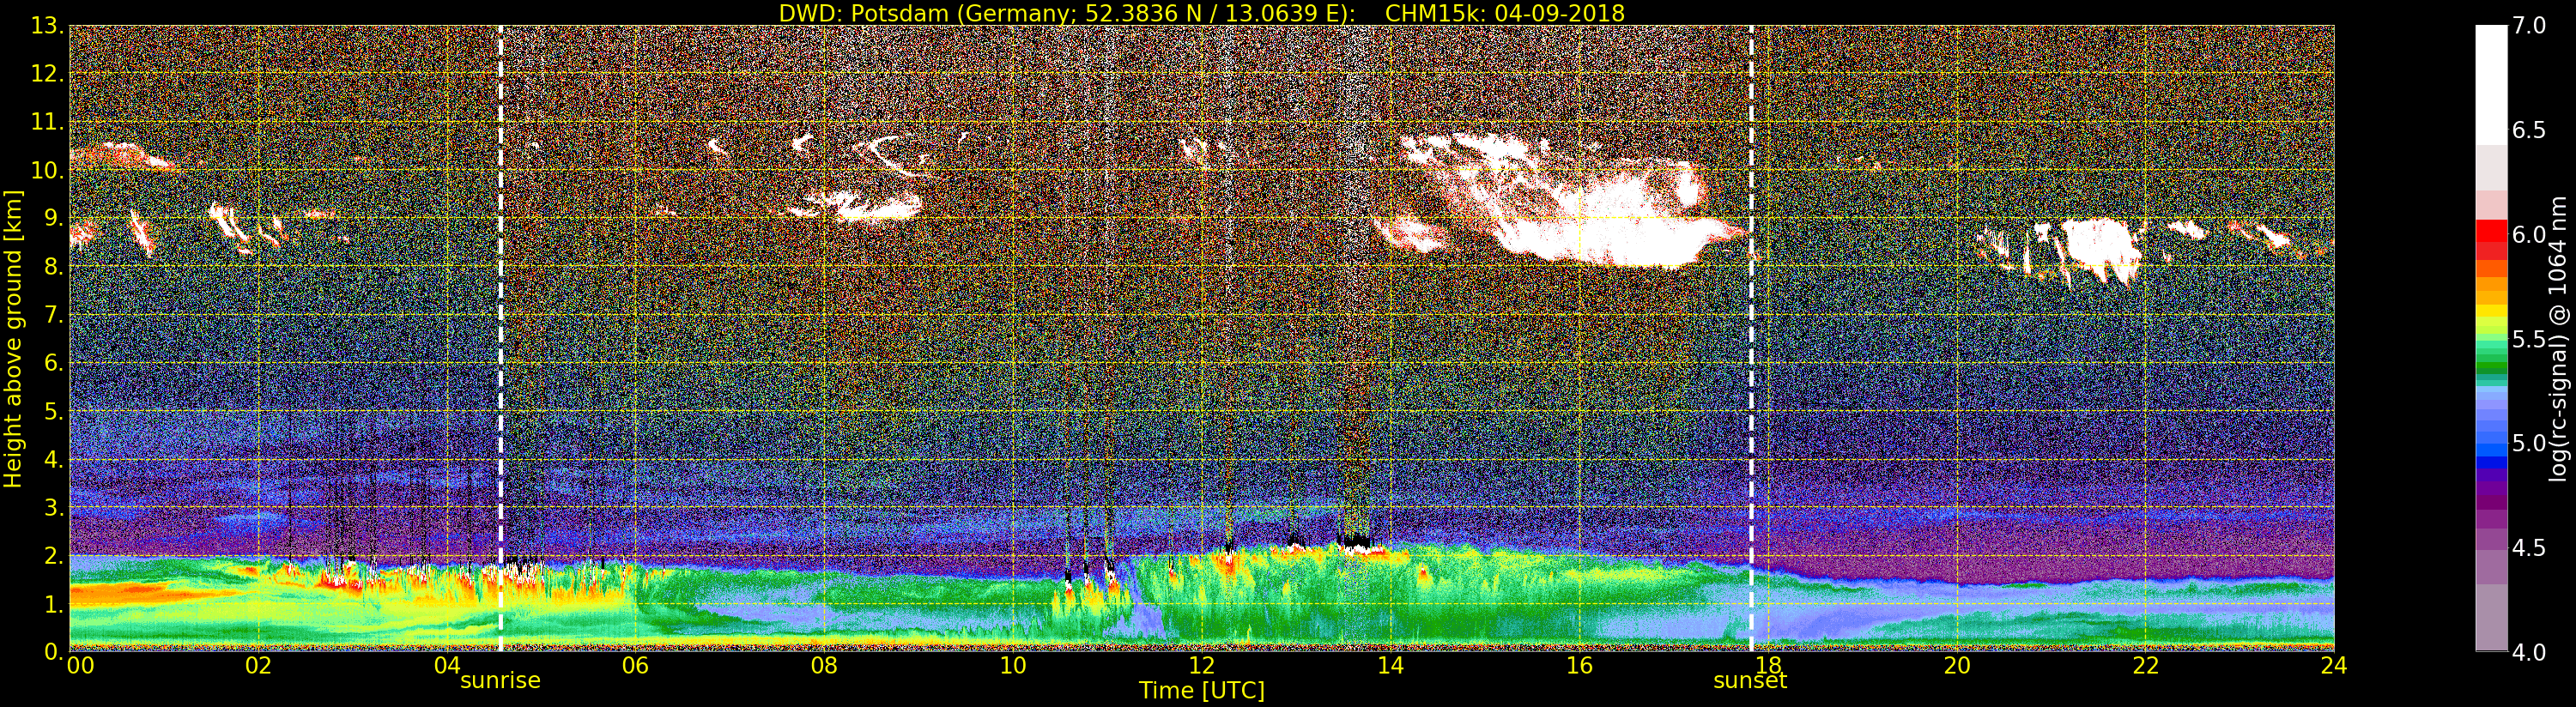Pick the white top segment of the colorbar

click(x=2491, y=85)
